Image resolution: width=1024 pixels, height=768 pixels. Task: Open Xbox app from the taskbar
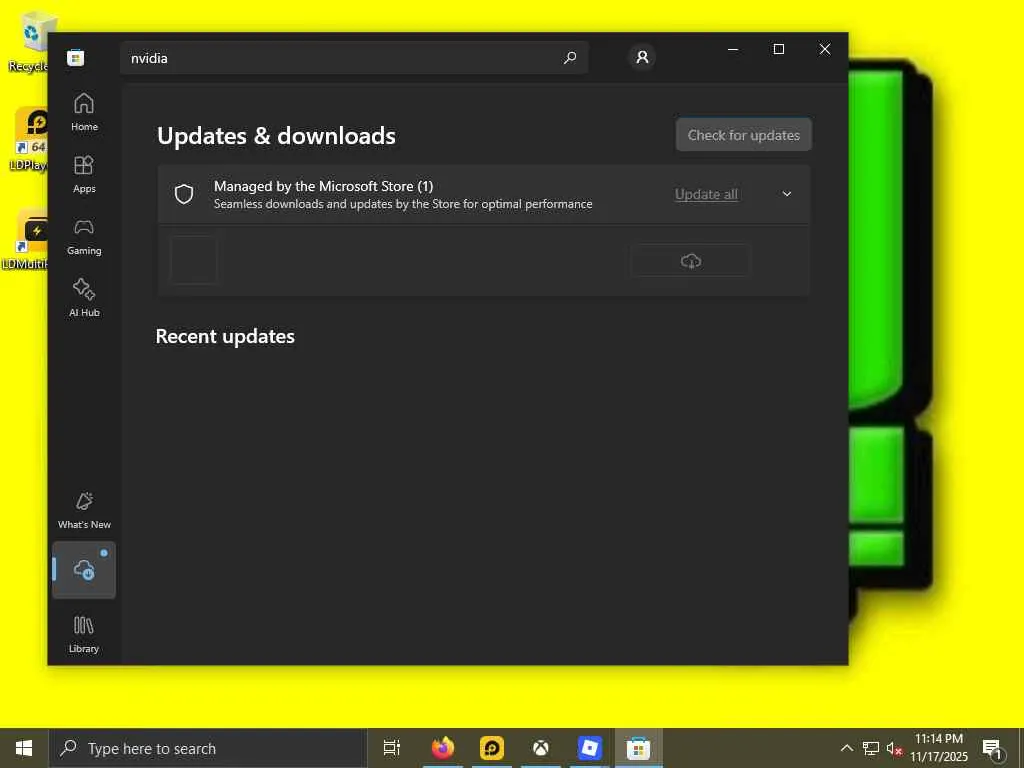point(541,748)
